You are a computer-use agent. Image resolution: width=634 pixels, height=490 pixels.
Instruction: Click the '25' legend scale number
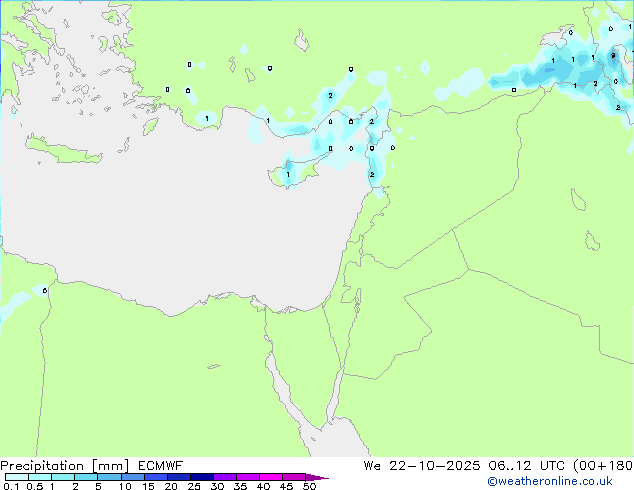[x=194, y=486]
